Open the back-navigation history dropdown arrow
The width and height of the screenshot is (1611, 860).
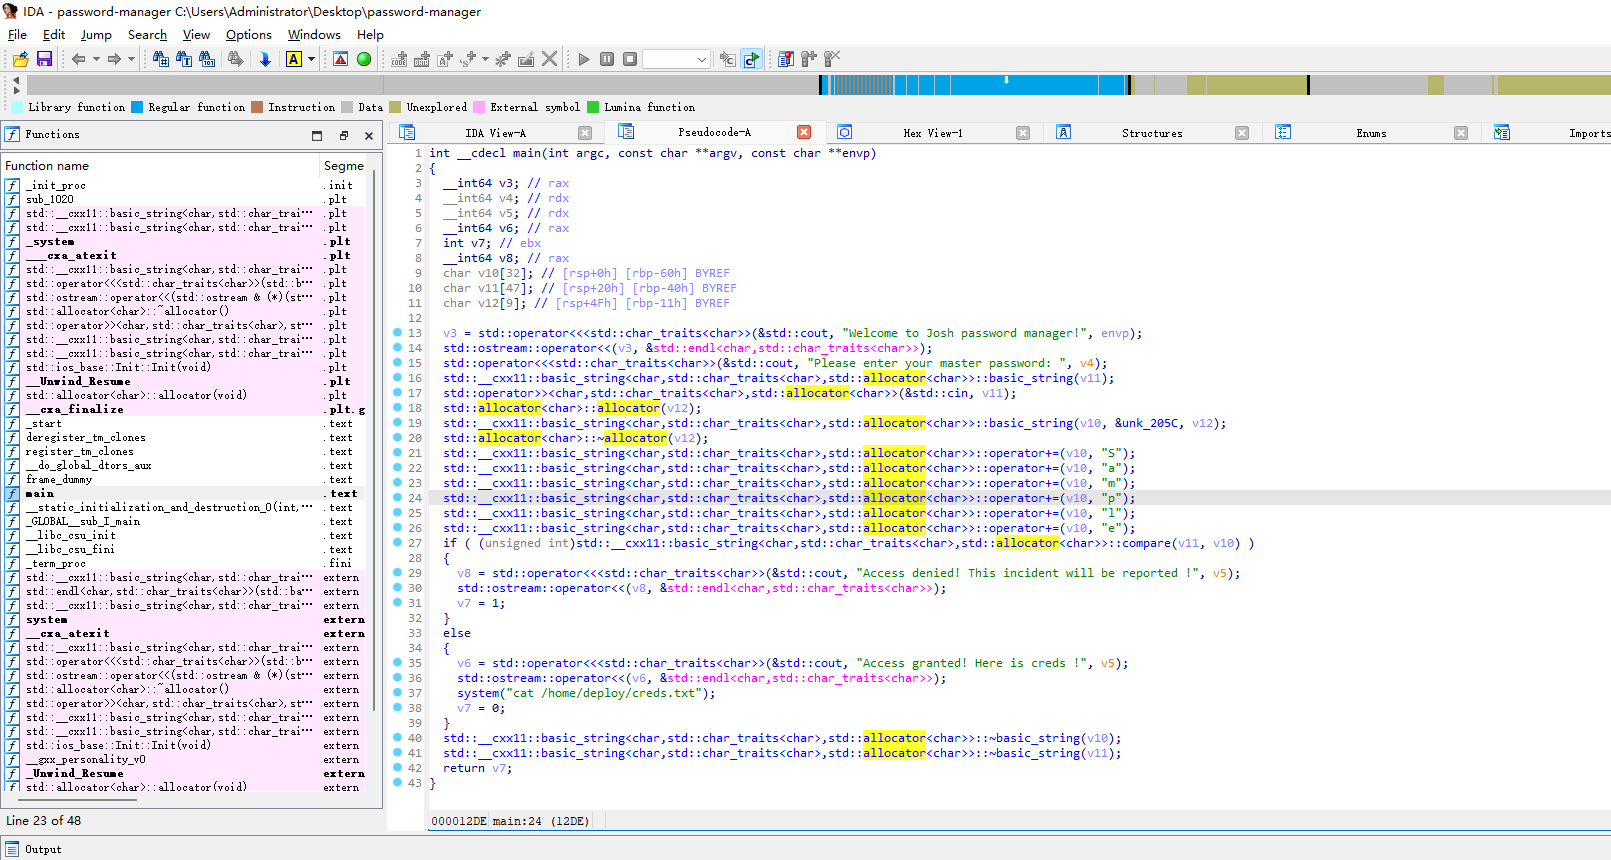coord(96,59)
